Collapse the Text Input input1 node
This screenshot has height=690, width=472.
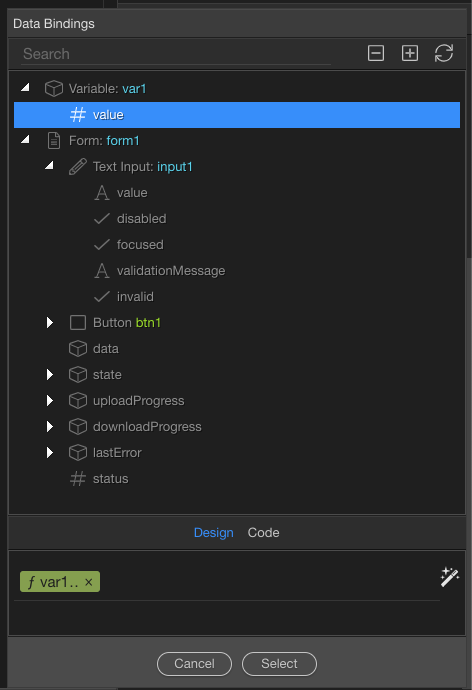click(49, 165)
